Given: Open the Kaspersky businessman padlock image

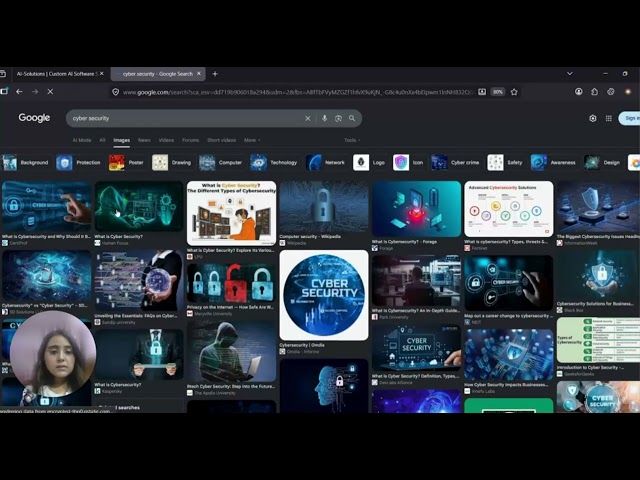Looking at the screenshot, I should tap(139, 354).
